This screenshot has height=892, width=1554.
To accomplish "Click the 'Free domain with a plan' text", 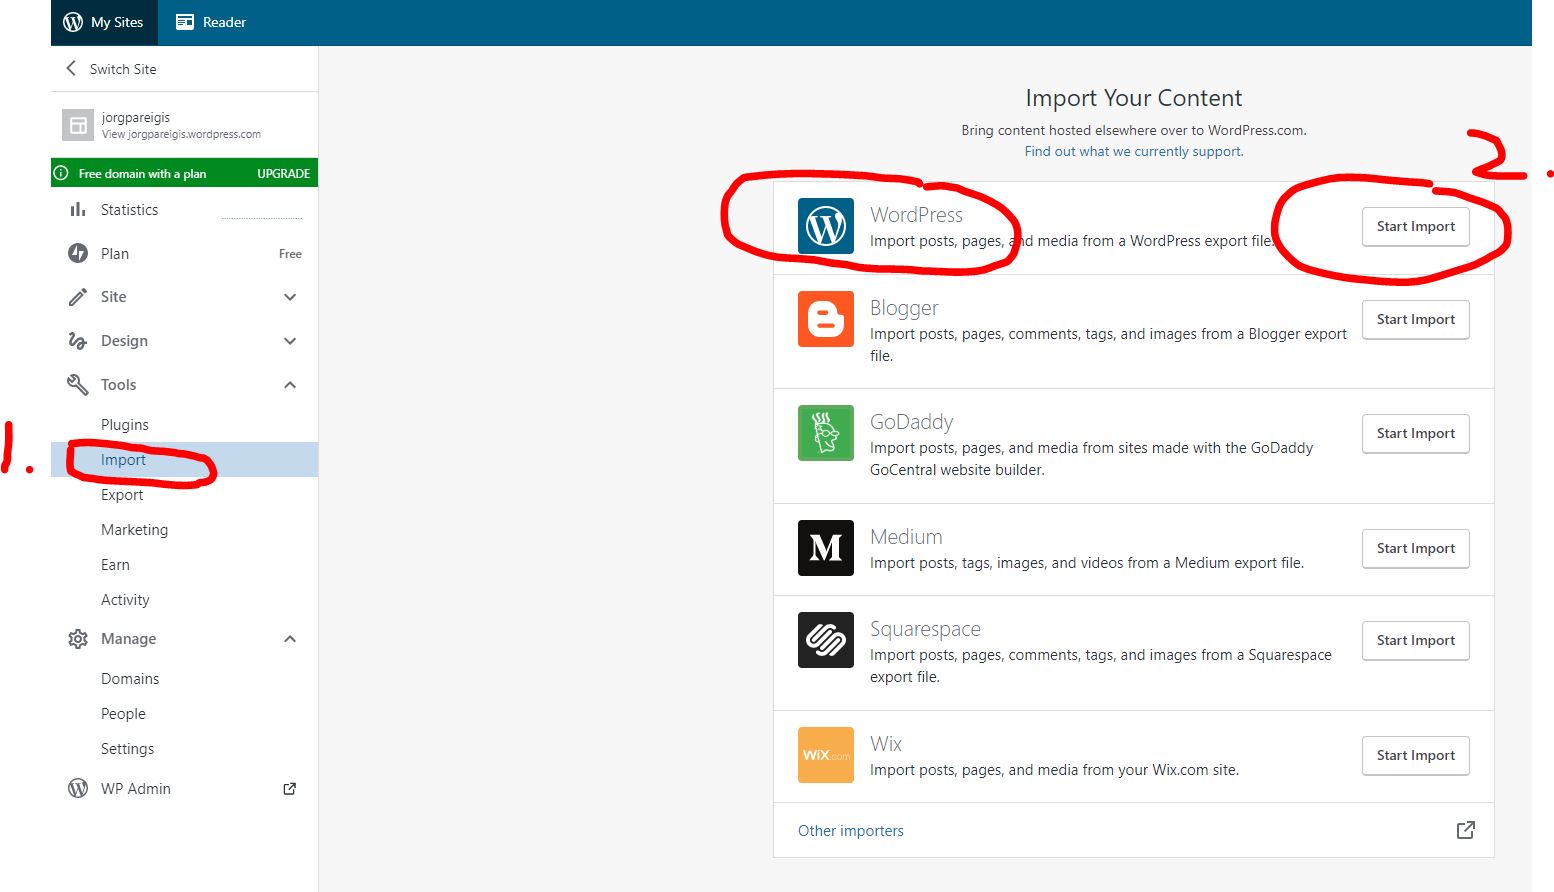I will (x=142, y=174).
